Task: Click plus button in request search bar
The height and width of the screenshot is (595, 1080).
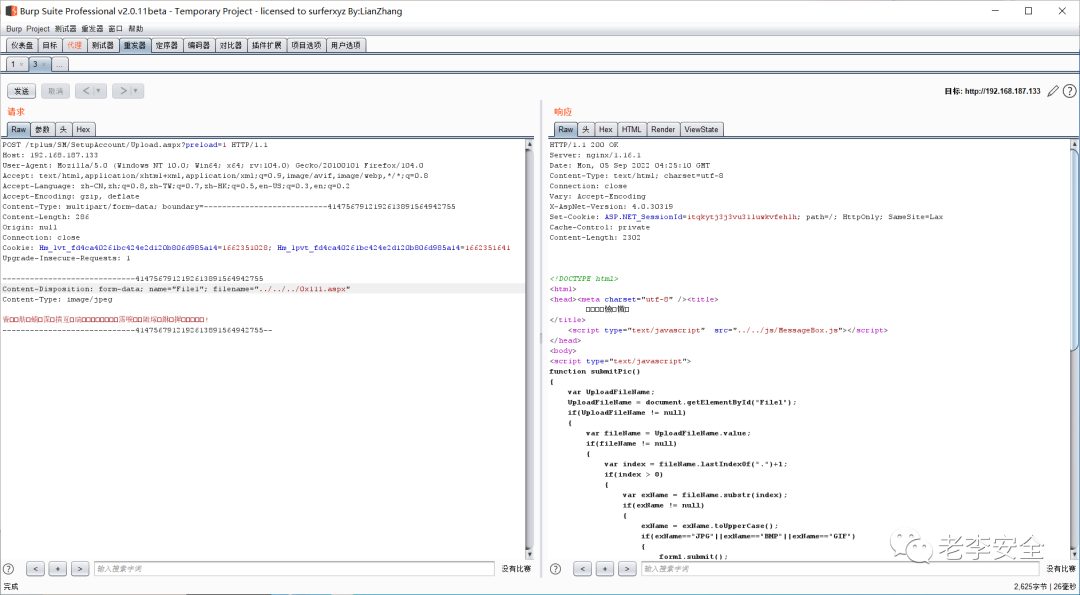Action: point(58,569)
